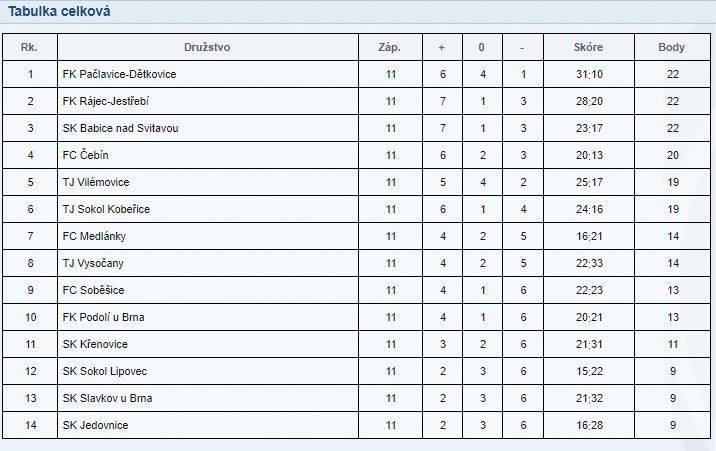Select SK Babice nad Svitavou row
The height and width of the screenshot is (451, 716).
coord(356,128)
